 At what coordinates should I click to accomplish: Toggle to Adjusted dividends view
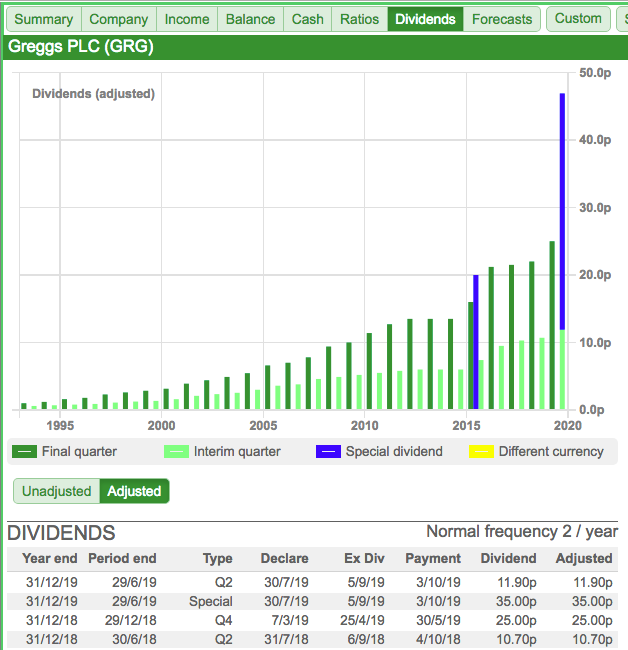[134, 491]
